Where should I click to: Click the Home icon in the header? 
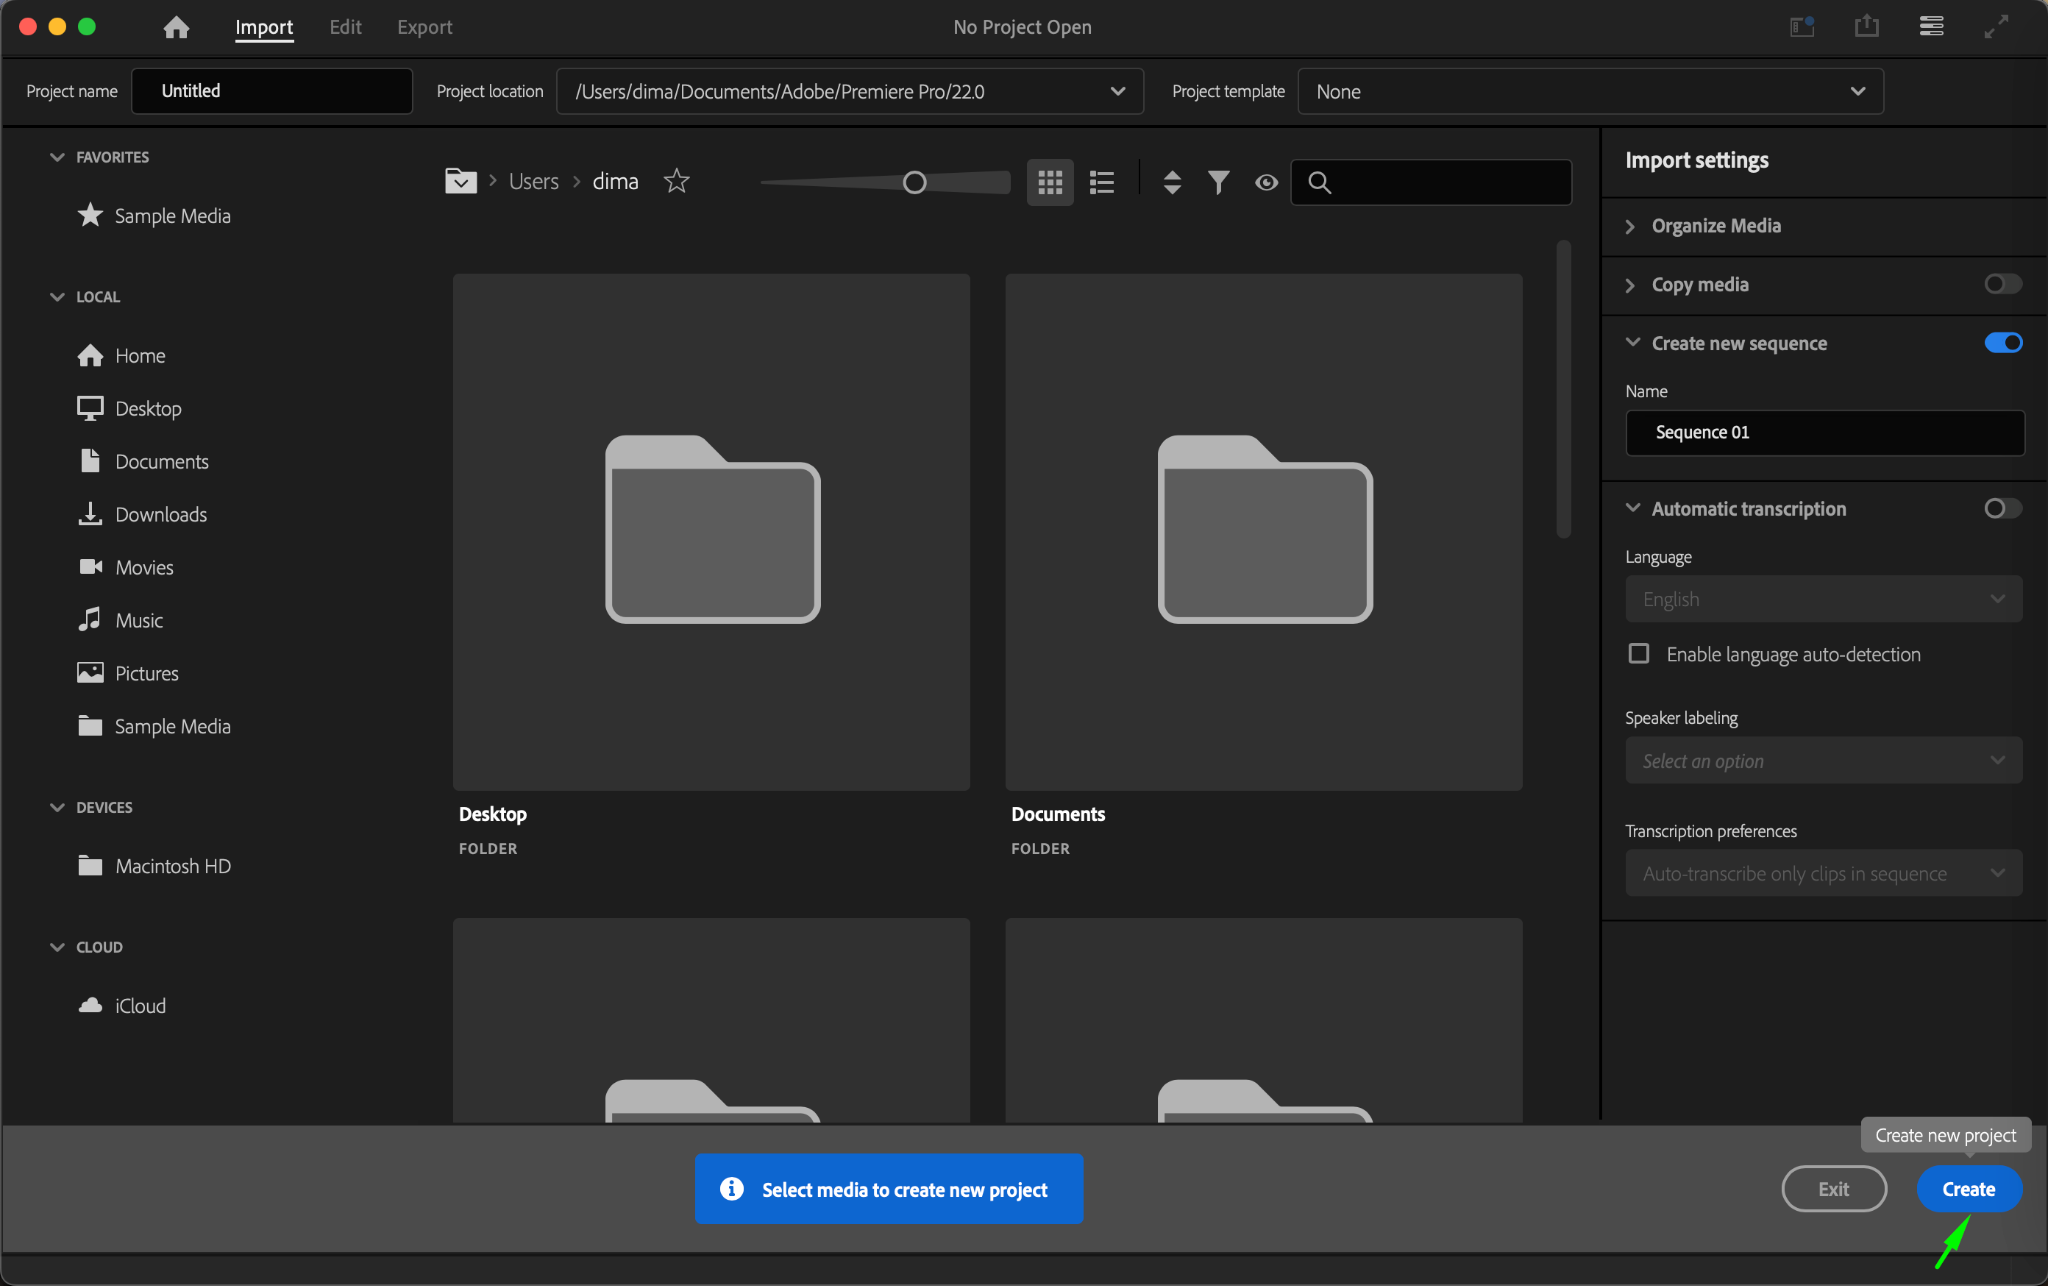[176, 27]
